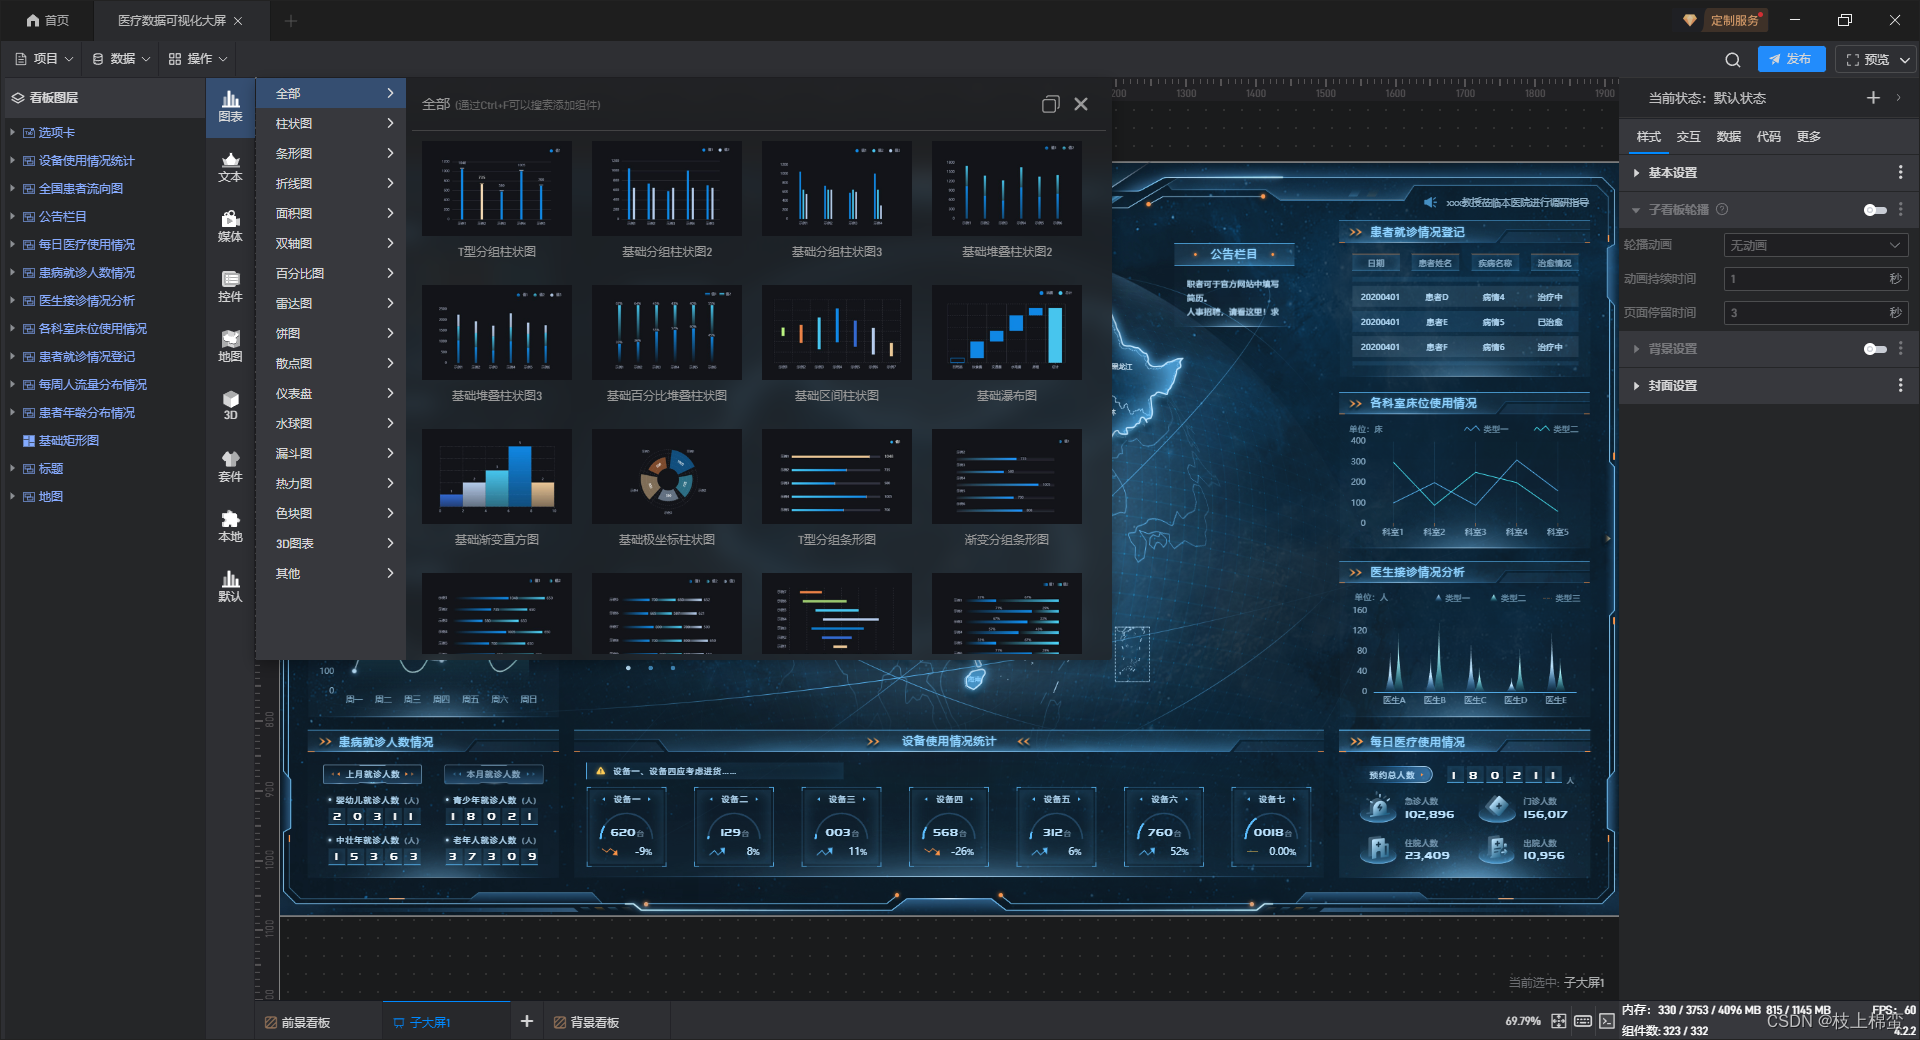This screenshot has width=1920, height=1040.
Task: Select the 基础矩形图 layer
Action: point(69,440)
